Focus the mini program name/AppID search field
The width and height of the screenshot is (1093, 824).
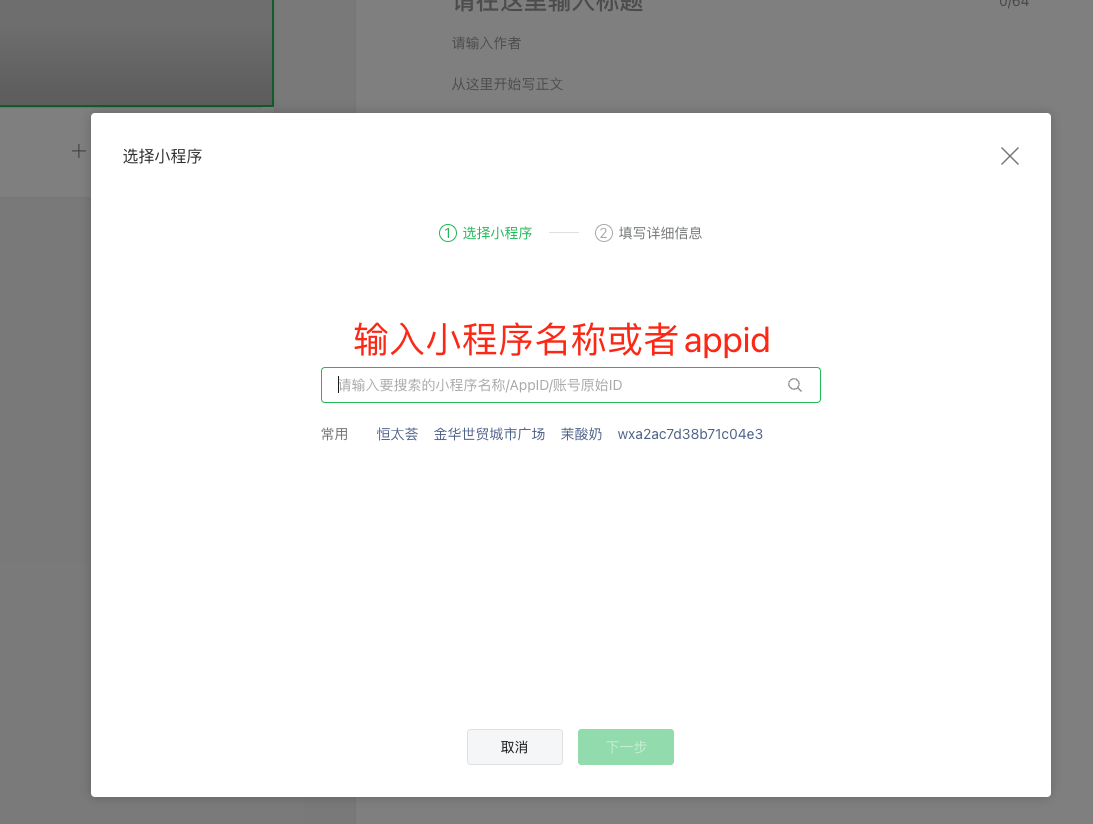click(x=555, y=385)
